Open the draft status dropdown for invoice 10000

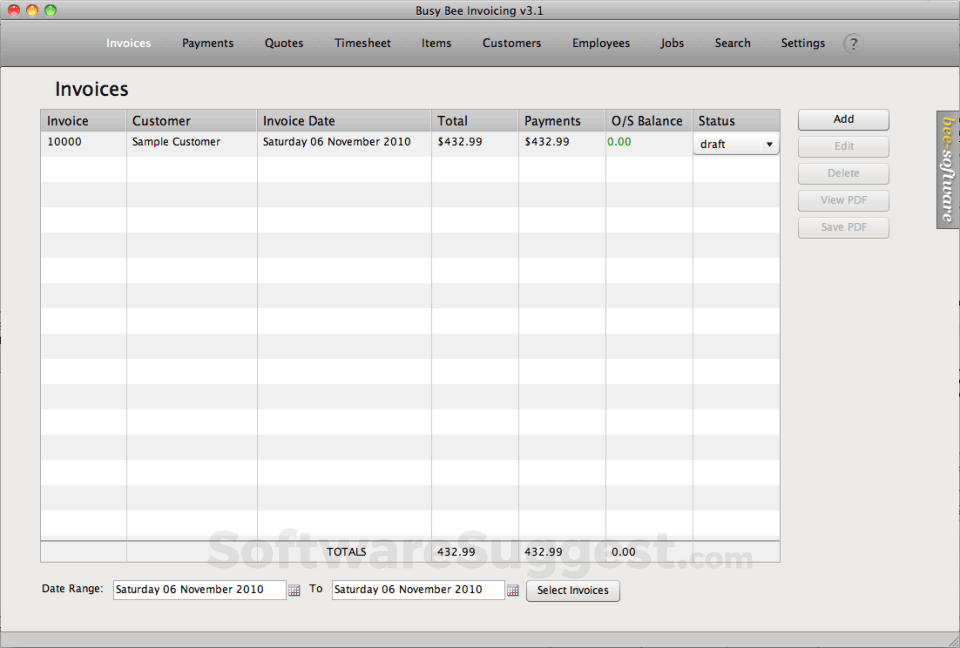pos(735,144)
